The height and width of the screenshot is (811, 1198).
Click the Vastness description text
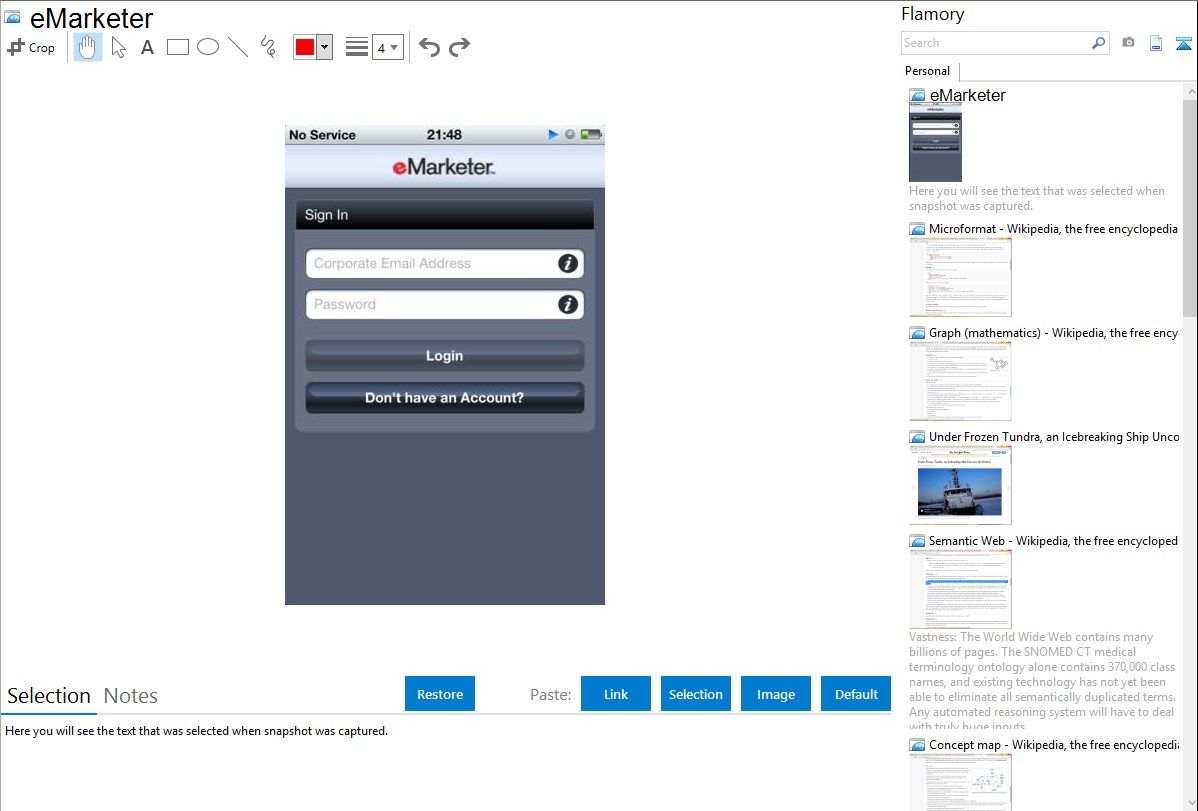(1042, 681)
